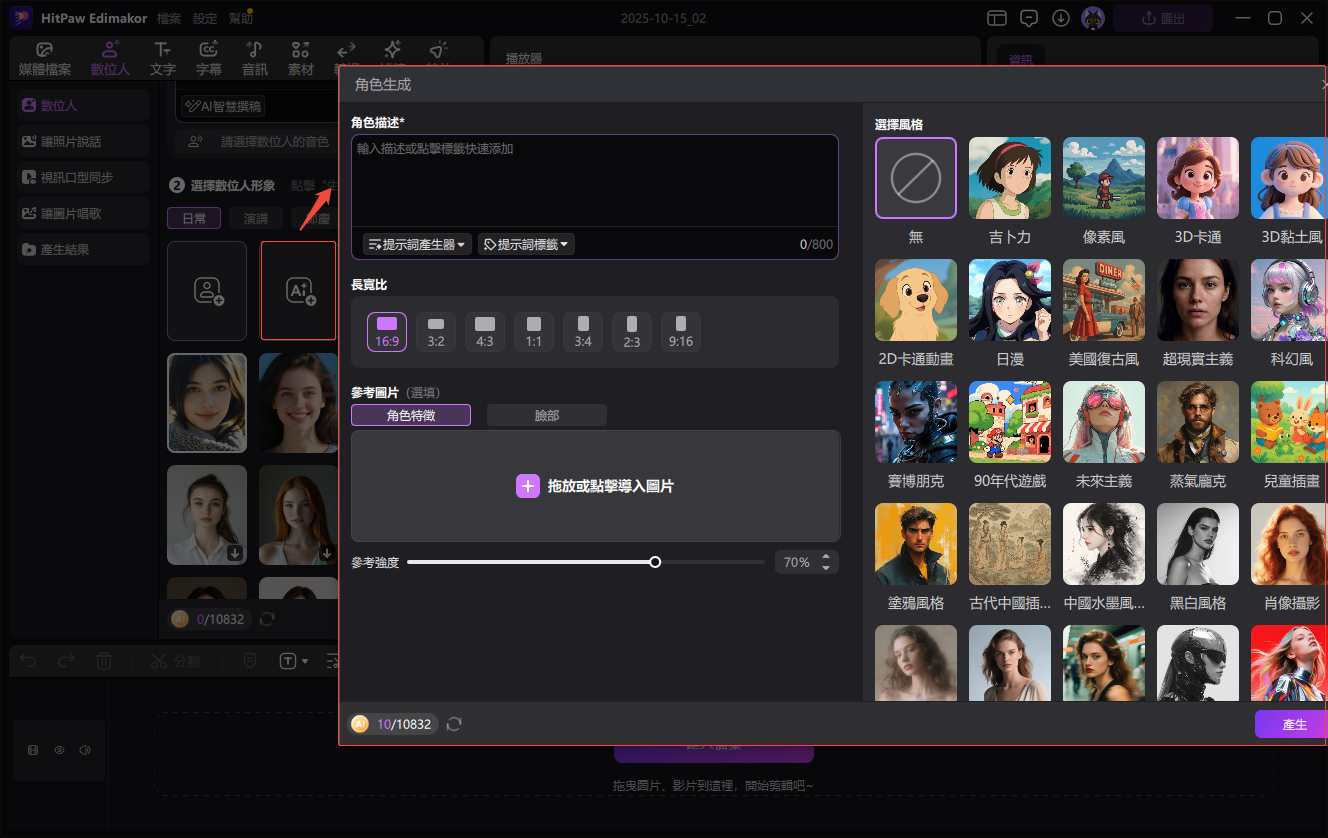Click the refresh credits icon in dialog footer
The height and width of the screenshot is (838, 1328).
tap(454, 724)
